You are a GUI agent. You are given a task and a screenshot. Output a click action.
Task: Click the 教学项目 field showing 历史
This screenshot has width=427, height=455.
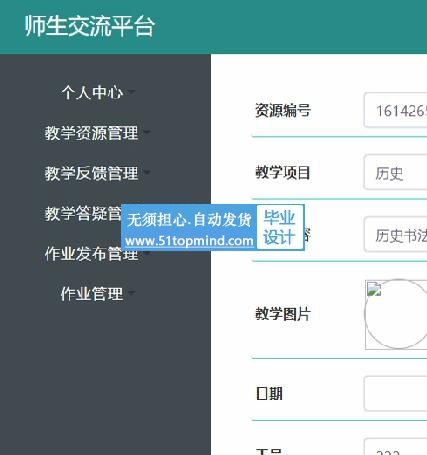click(x=395, y=173)
